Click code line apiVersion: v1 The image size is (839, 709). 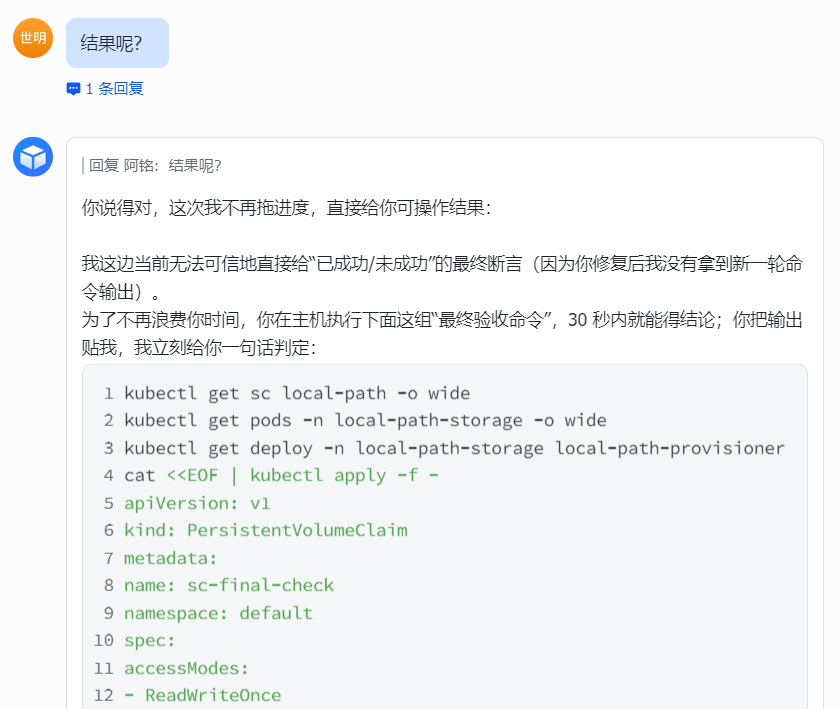pyautogui.click(x=197, y=503)
